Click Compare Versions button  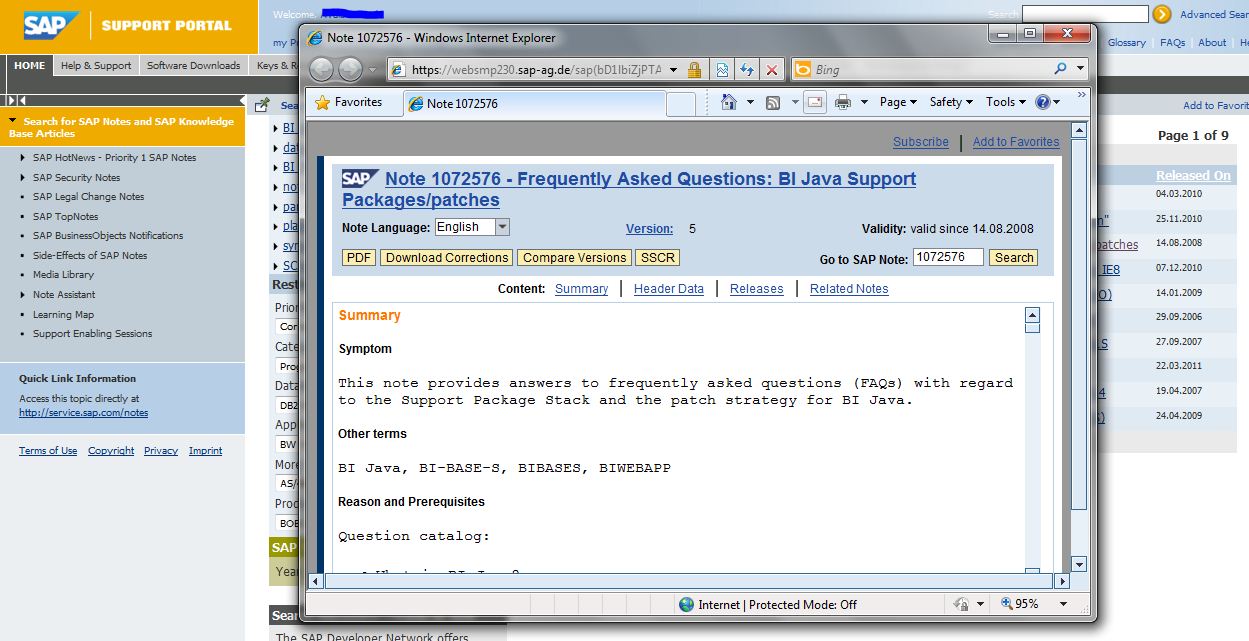(575, 258)
